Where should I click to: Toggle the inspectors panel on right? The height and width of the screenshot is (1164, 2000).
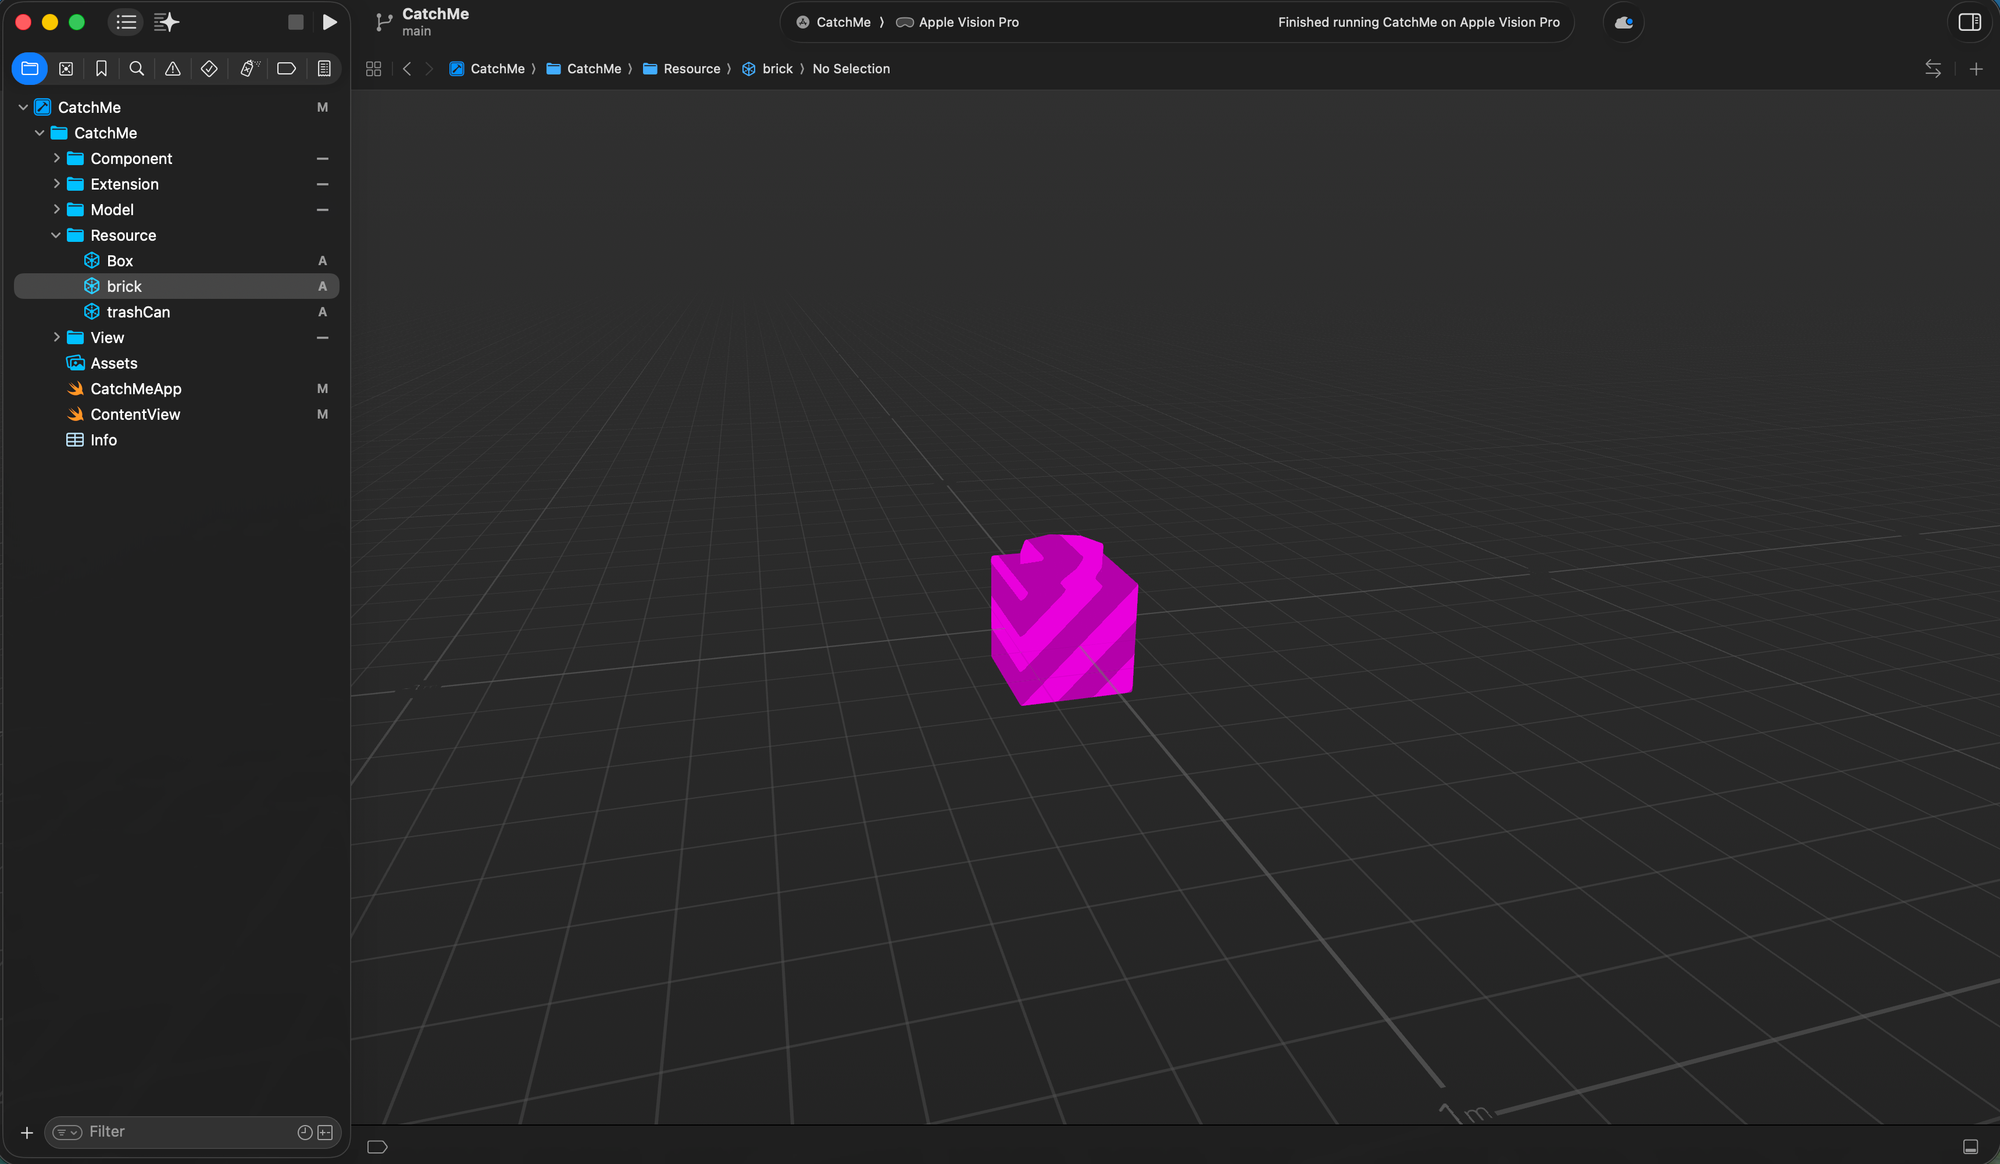coord(1969,22)
